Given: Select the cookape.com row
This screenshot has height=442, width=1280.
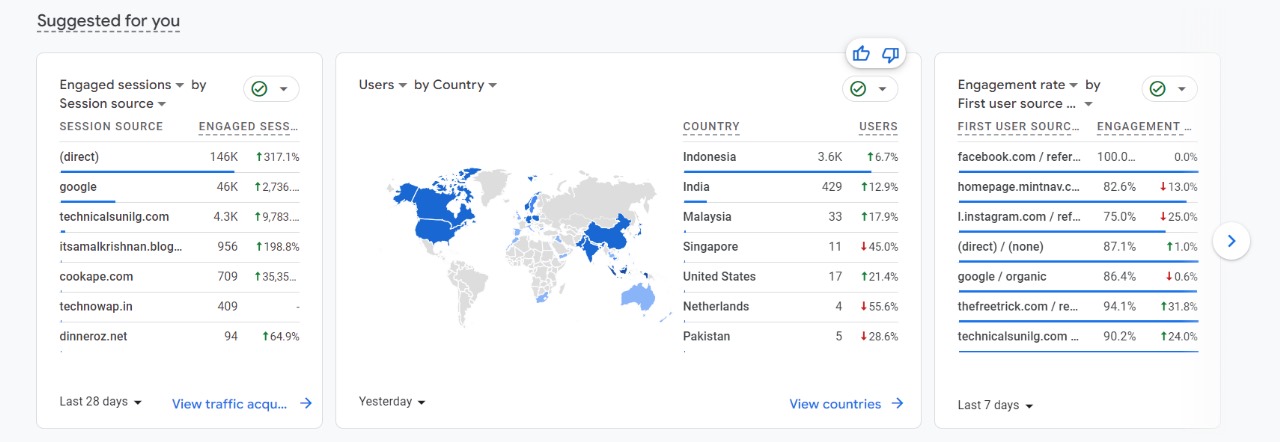Looking at the screenshot, I should 180,277.
